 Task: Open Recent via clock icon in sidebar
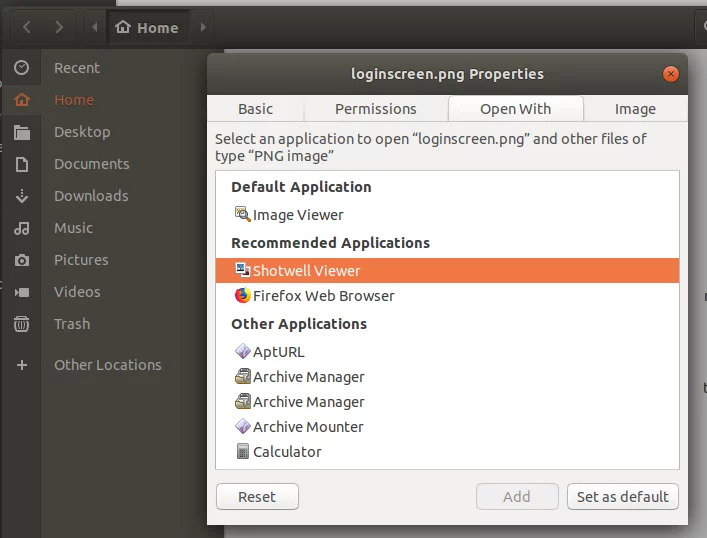pyautogui.click(x=22, y=68)
